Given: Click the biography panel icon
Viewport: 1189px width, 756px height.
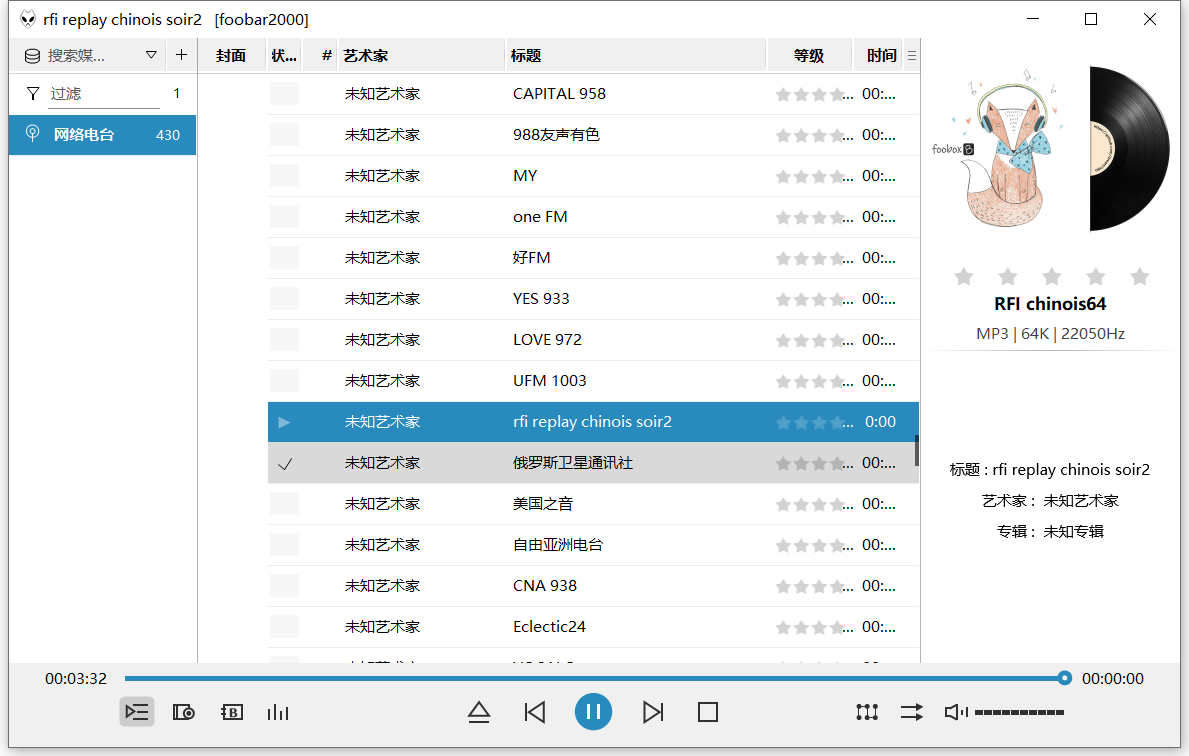Looking at the screenshot, I should point(232,712).
